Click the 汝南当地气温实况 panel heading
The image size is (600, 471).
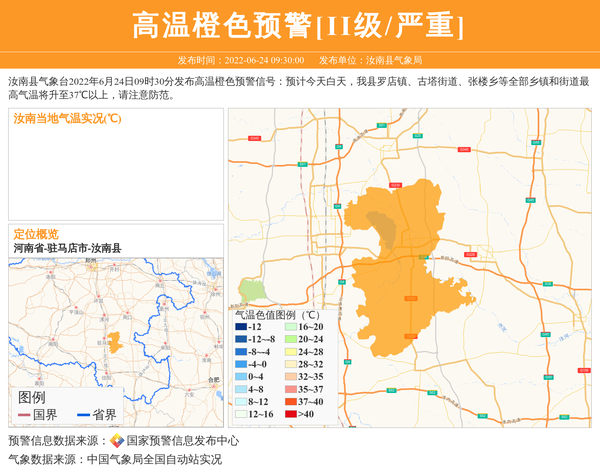pyautogui.click(x=67, y=118)
